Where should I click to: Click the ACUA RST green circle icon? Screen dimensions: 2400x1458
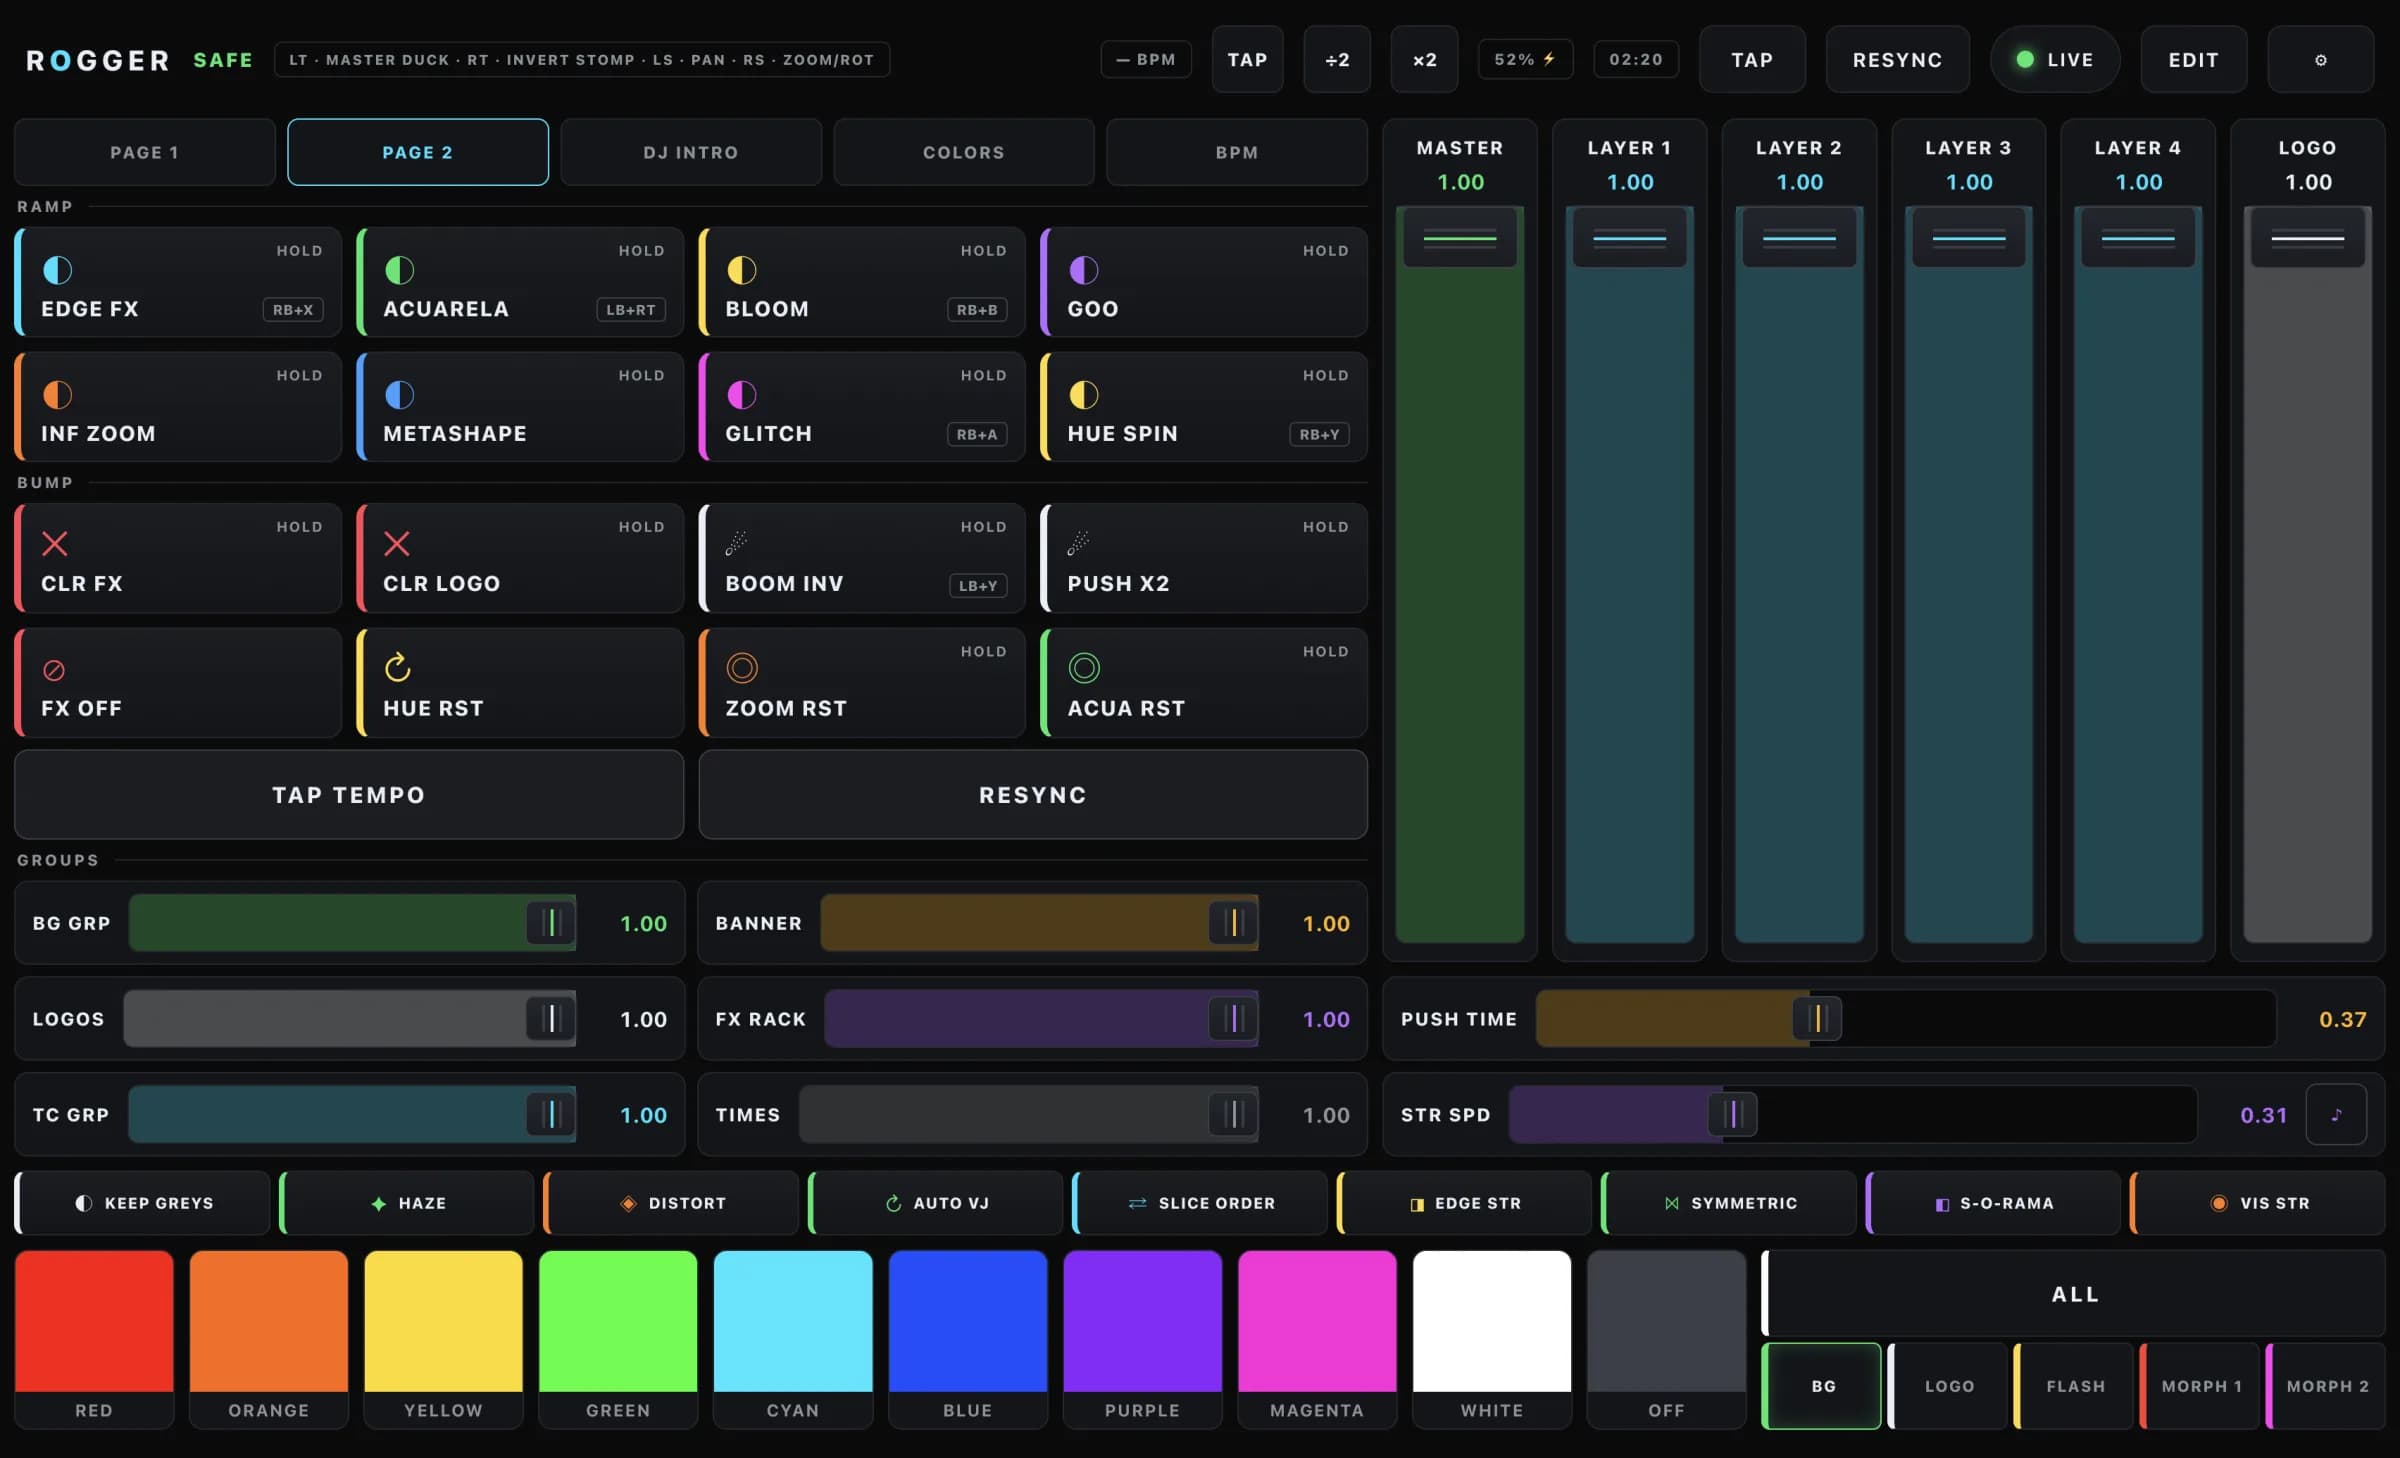[x=1084, y=668]
